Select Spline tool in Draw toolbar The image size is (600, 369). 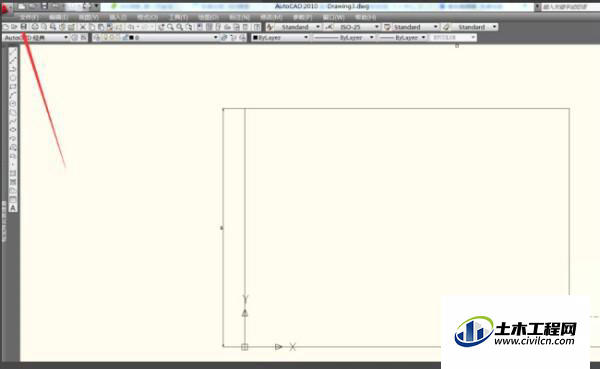point(13,121)
